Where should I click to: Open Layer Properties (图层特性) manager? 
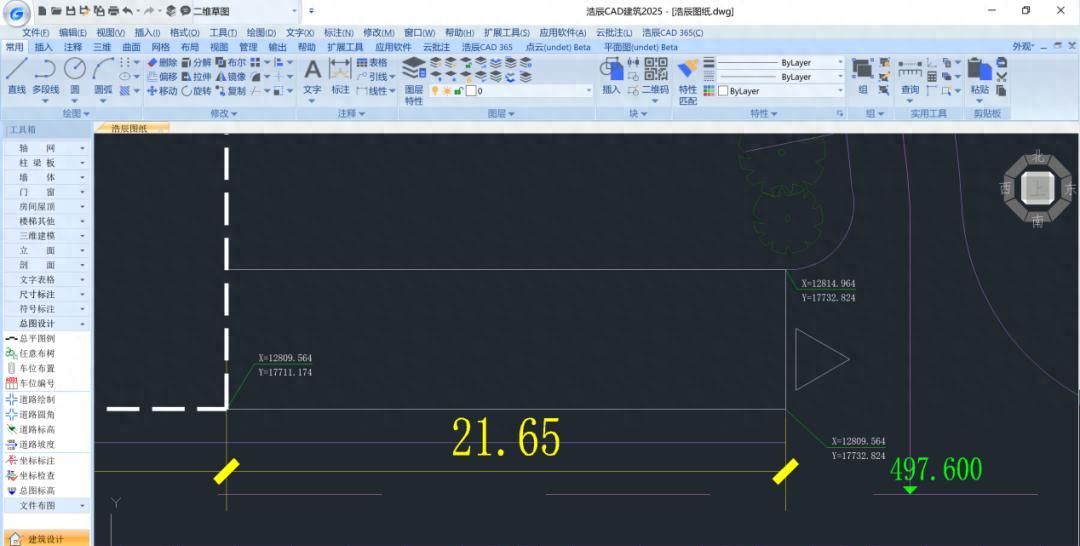pos(414,79)
